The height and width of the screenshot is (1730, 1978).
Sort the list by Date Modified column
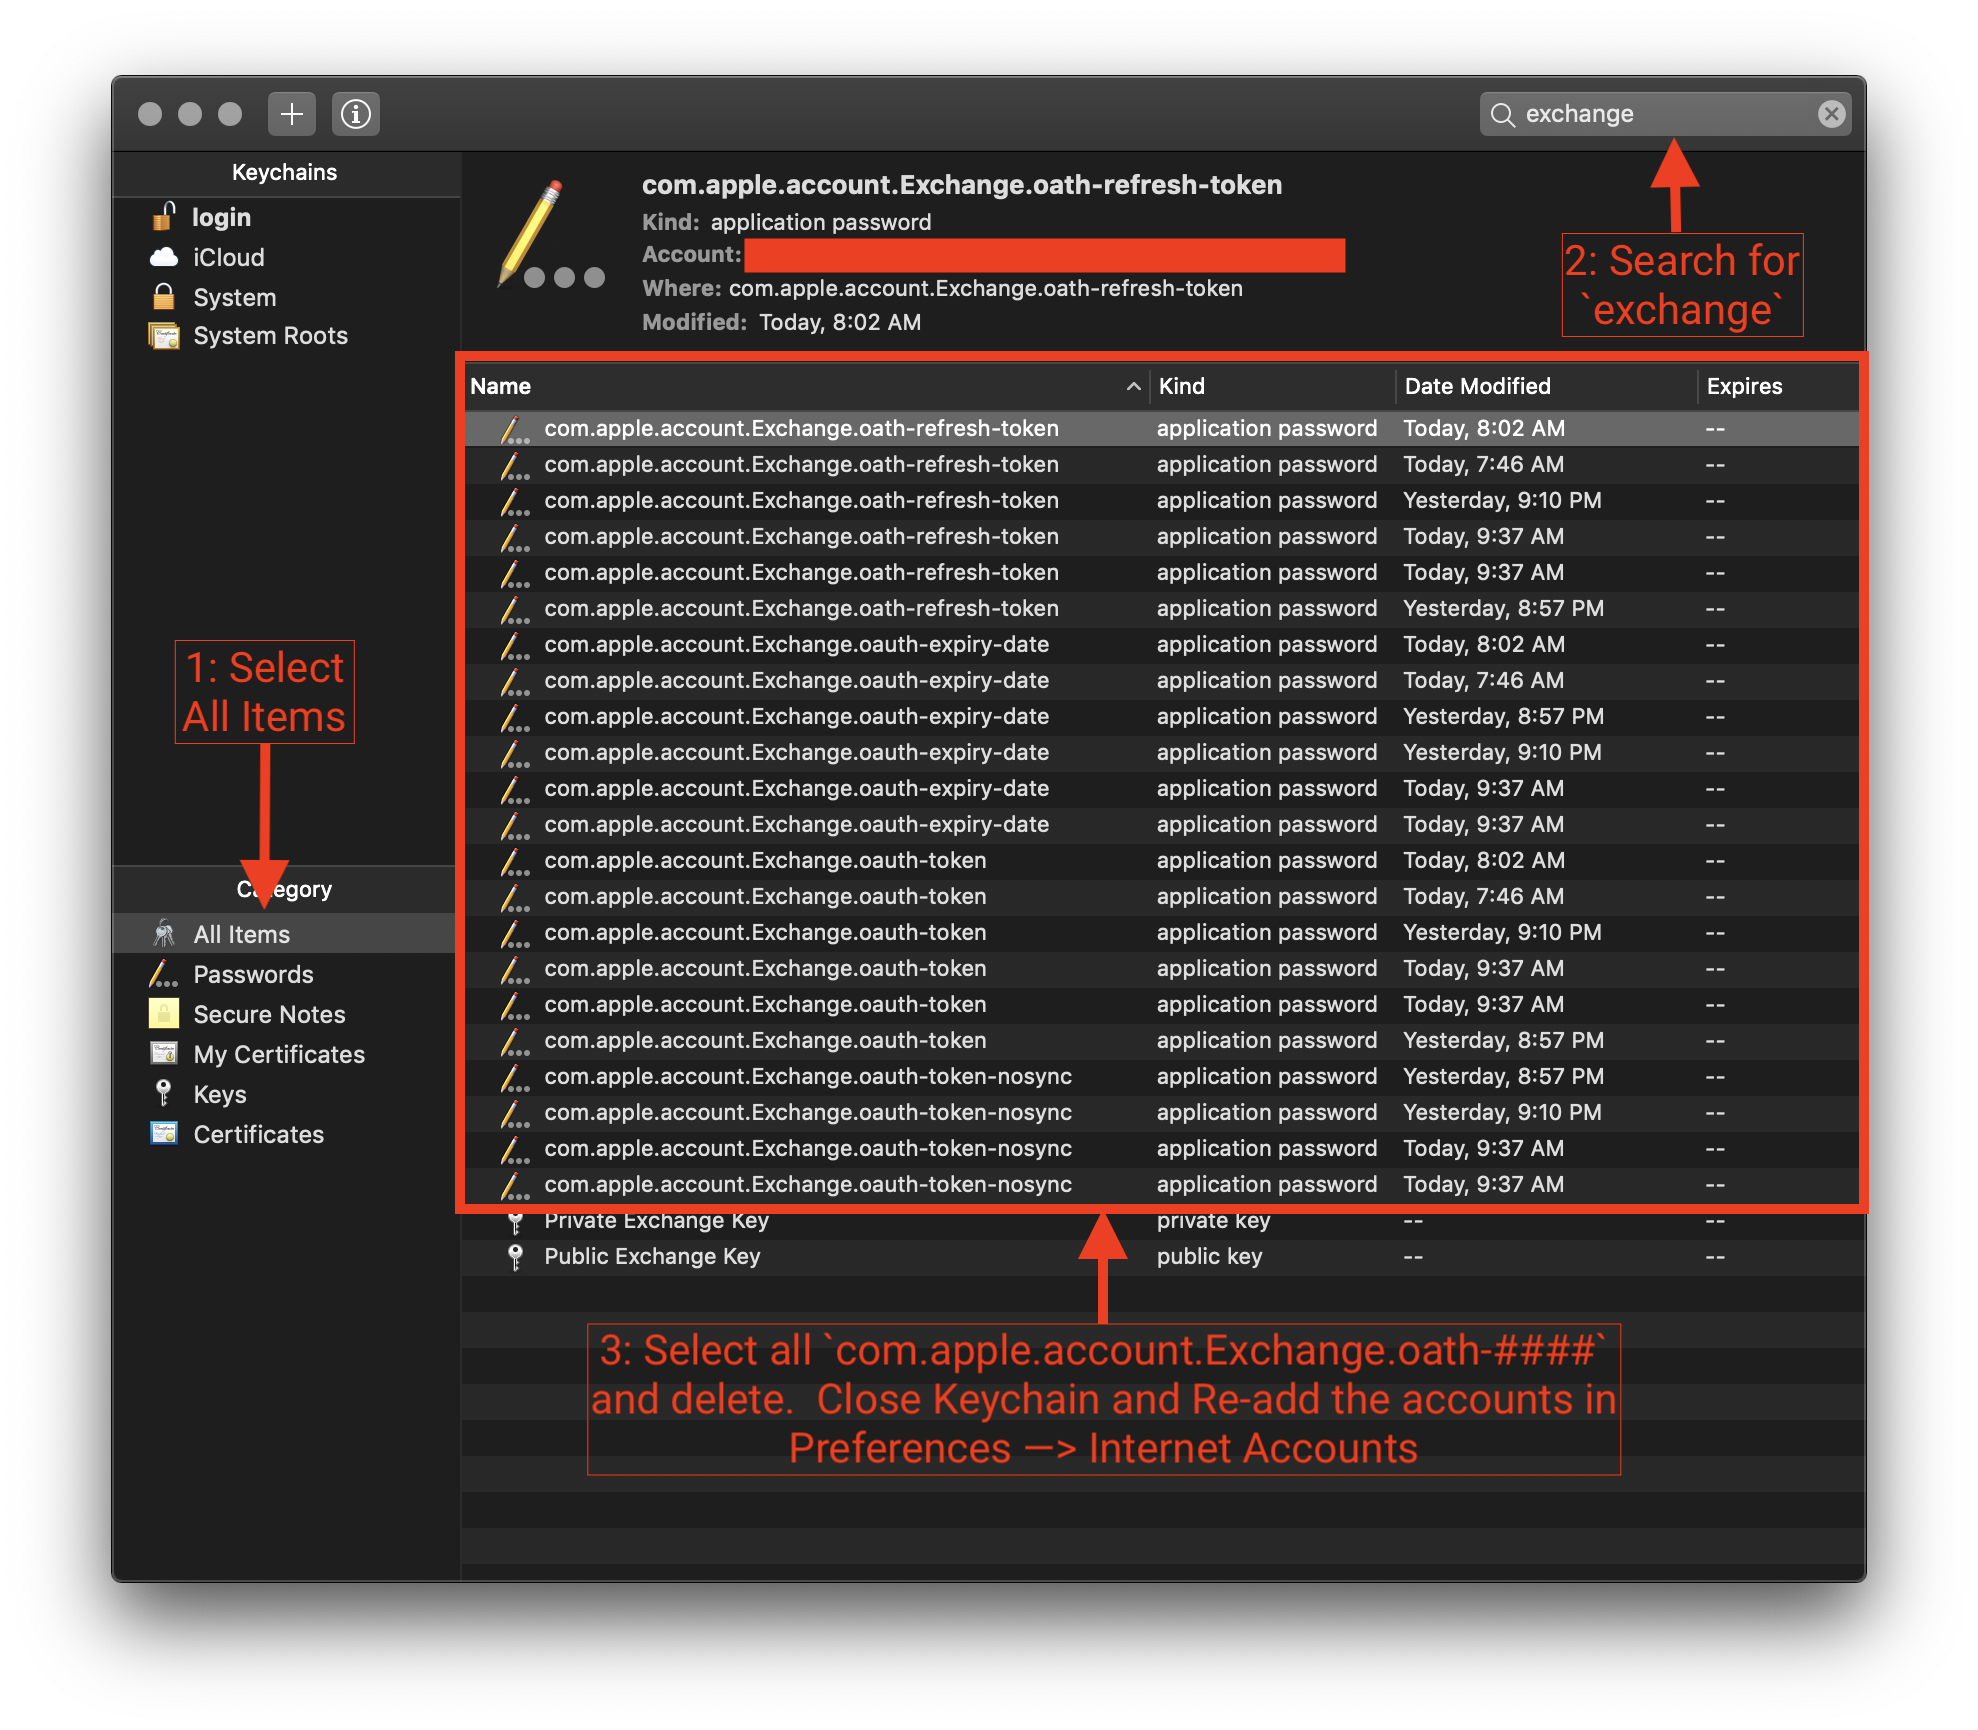pyautogui.click(x=1546, y=386)
